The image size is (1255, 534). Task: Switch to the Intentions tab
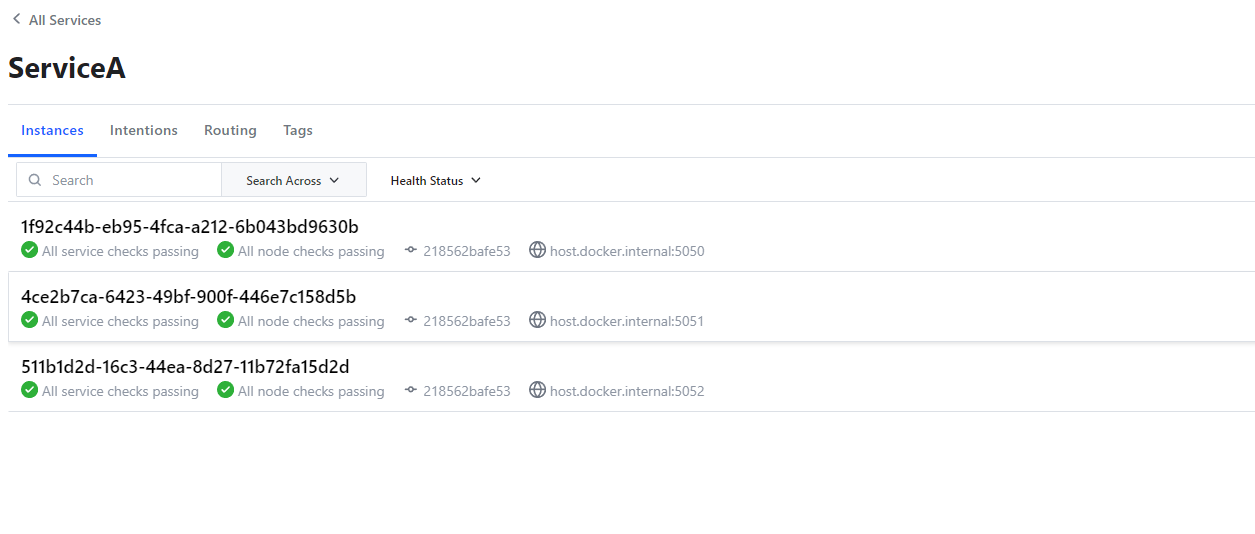tap(144, 130)
